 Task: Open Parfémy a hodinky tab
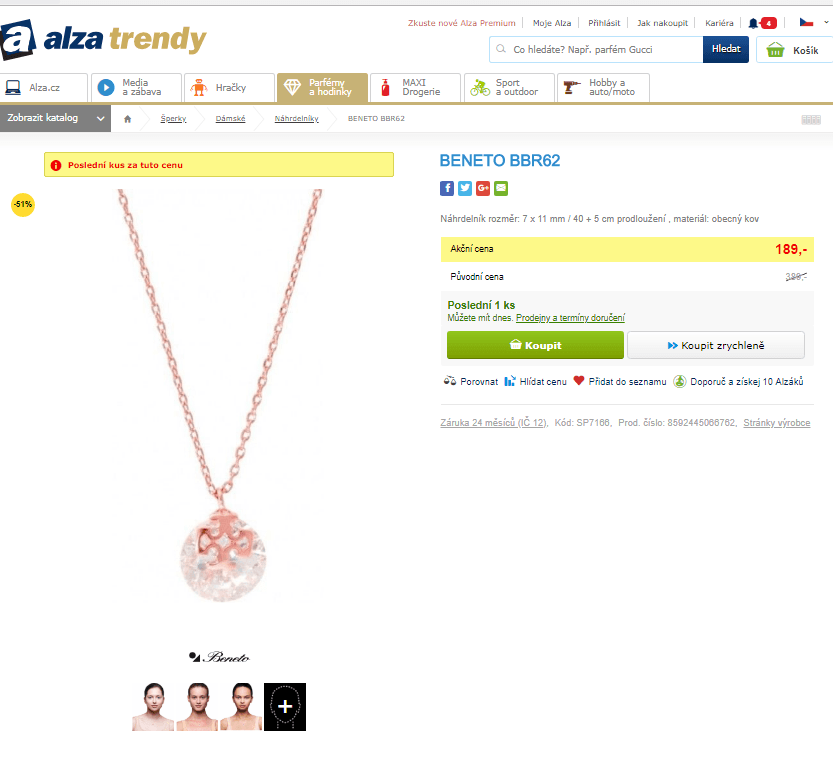pyautogui.click(x=322, y=87)
